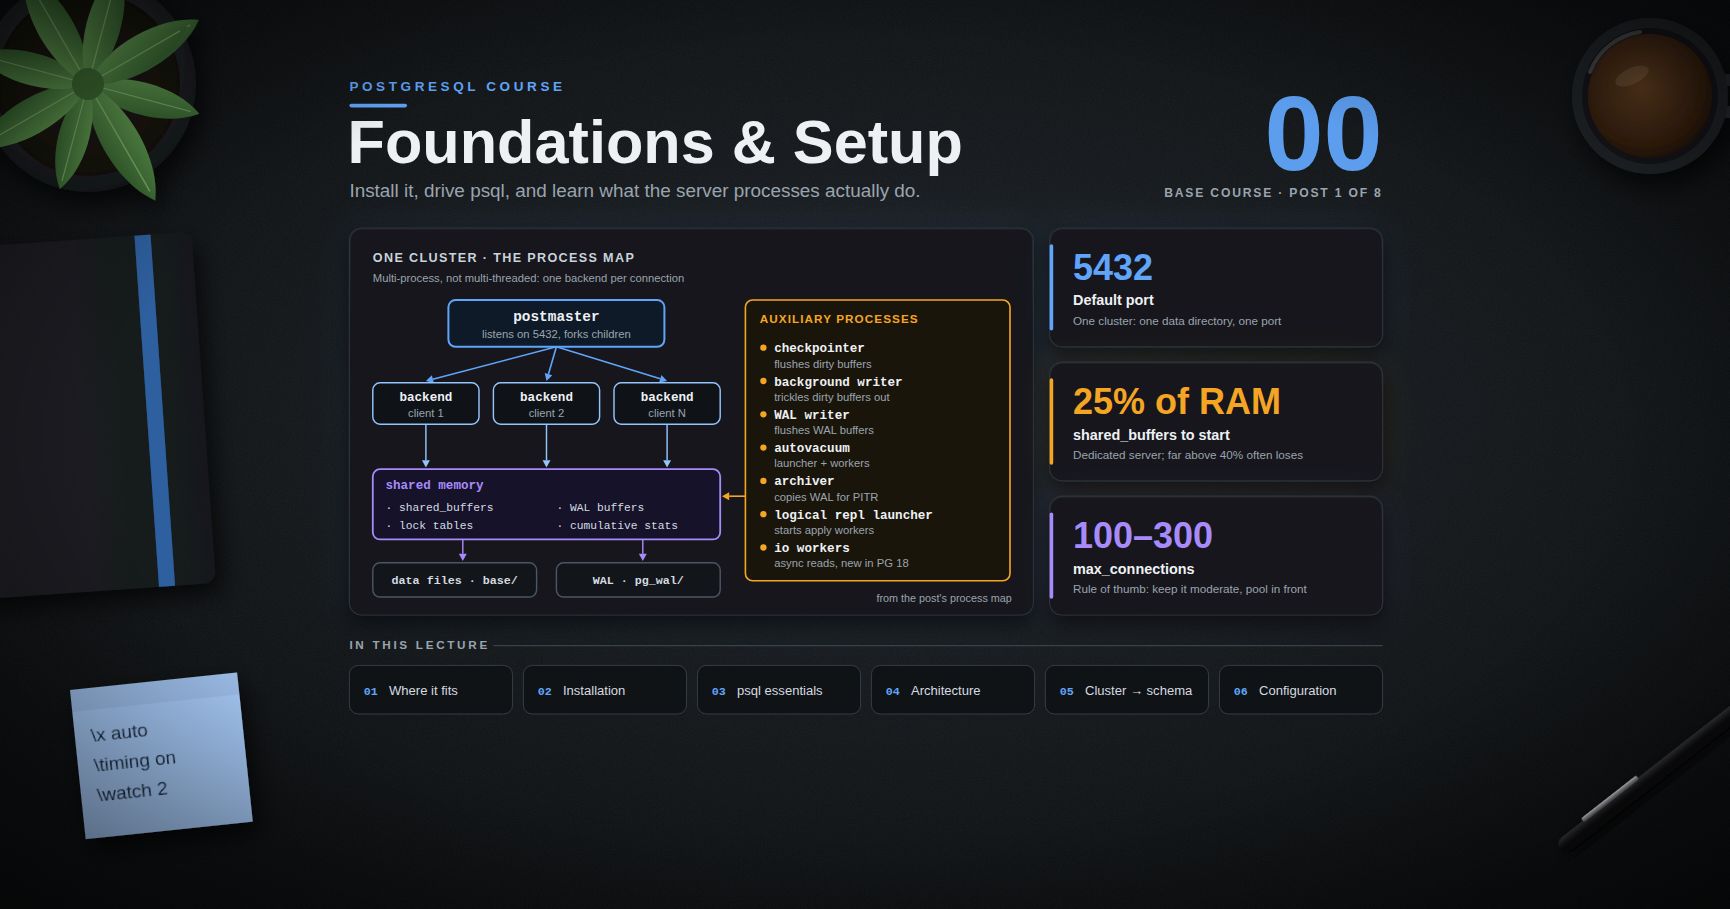Jump to the Cluster → schema section
This screenshot has height=909, width=1730.
[1126, 690]
